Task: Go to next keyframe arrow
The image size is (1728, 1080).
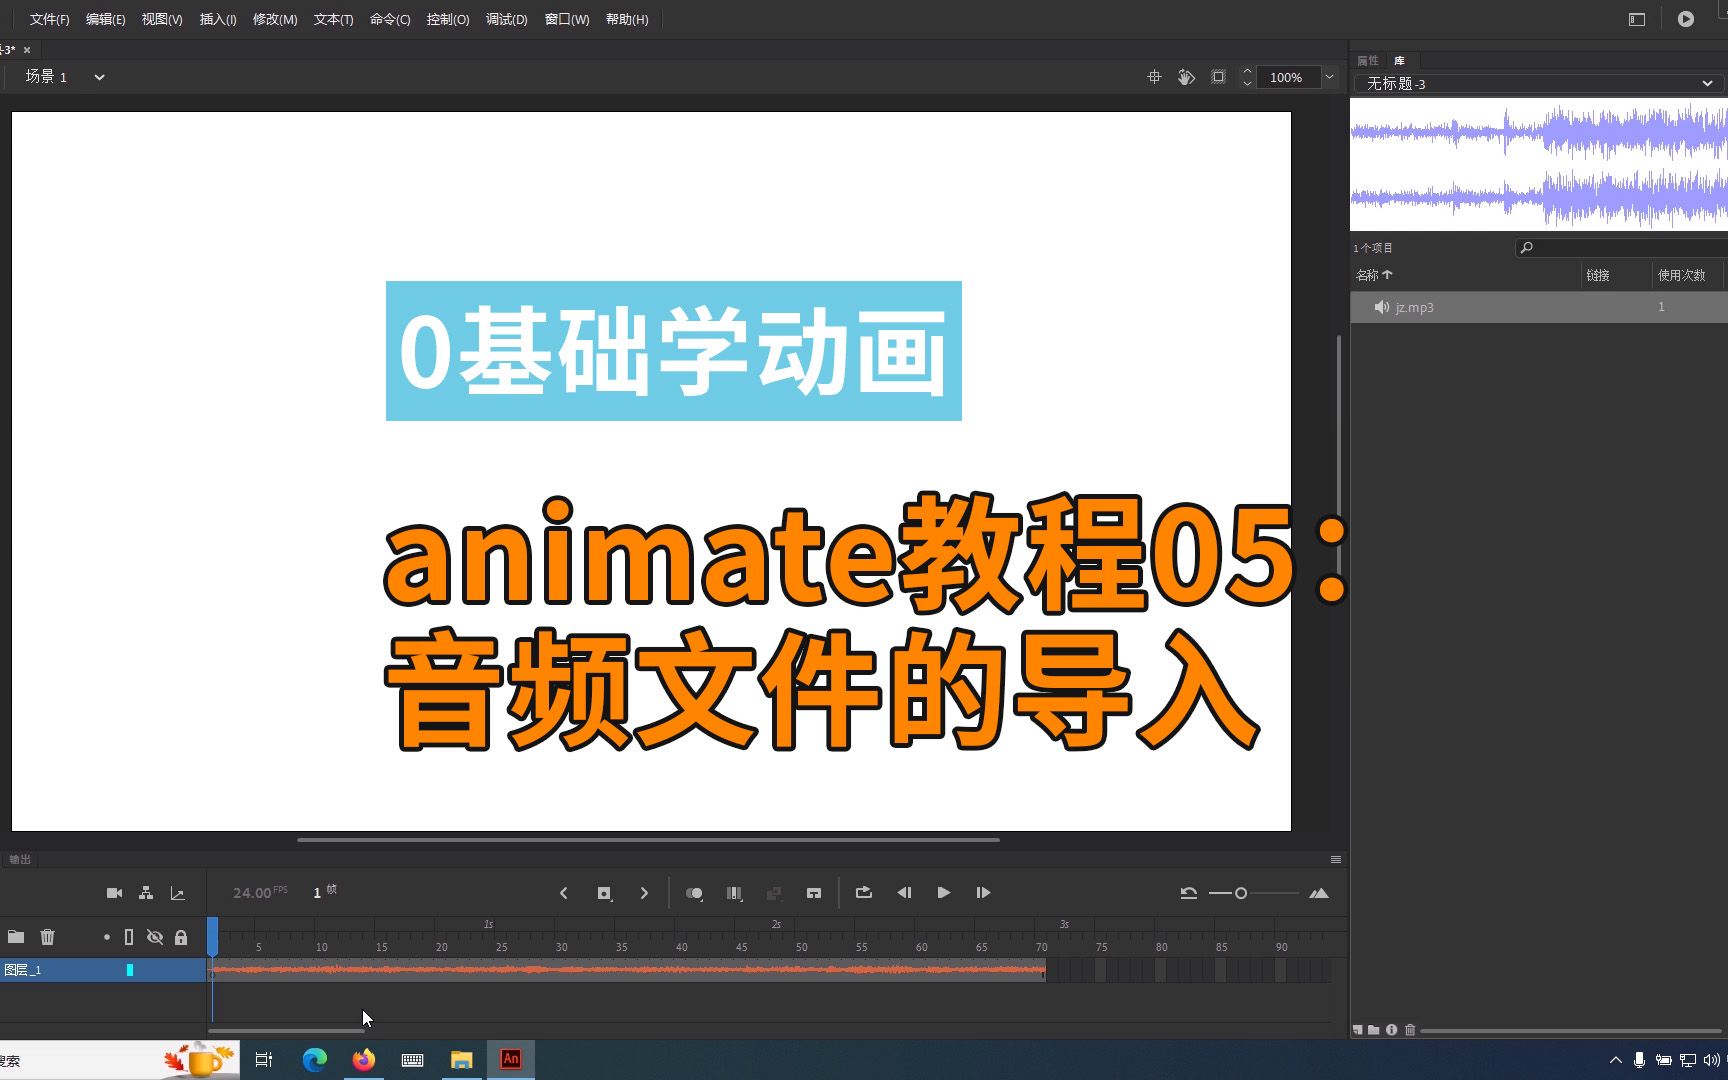Action: pyautogui.click(x=644, y=893)
